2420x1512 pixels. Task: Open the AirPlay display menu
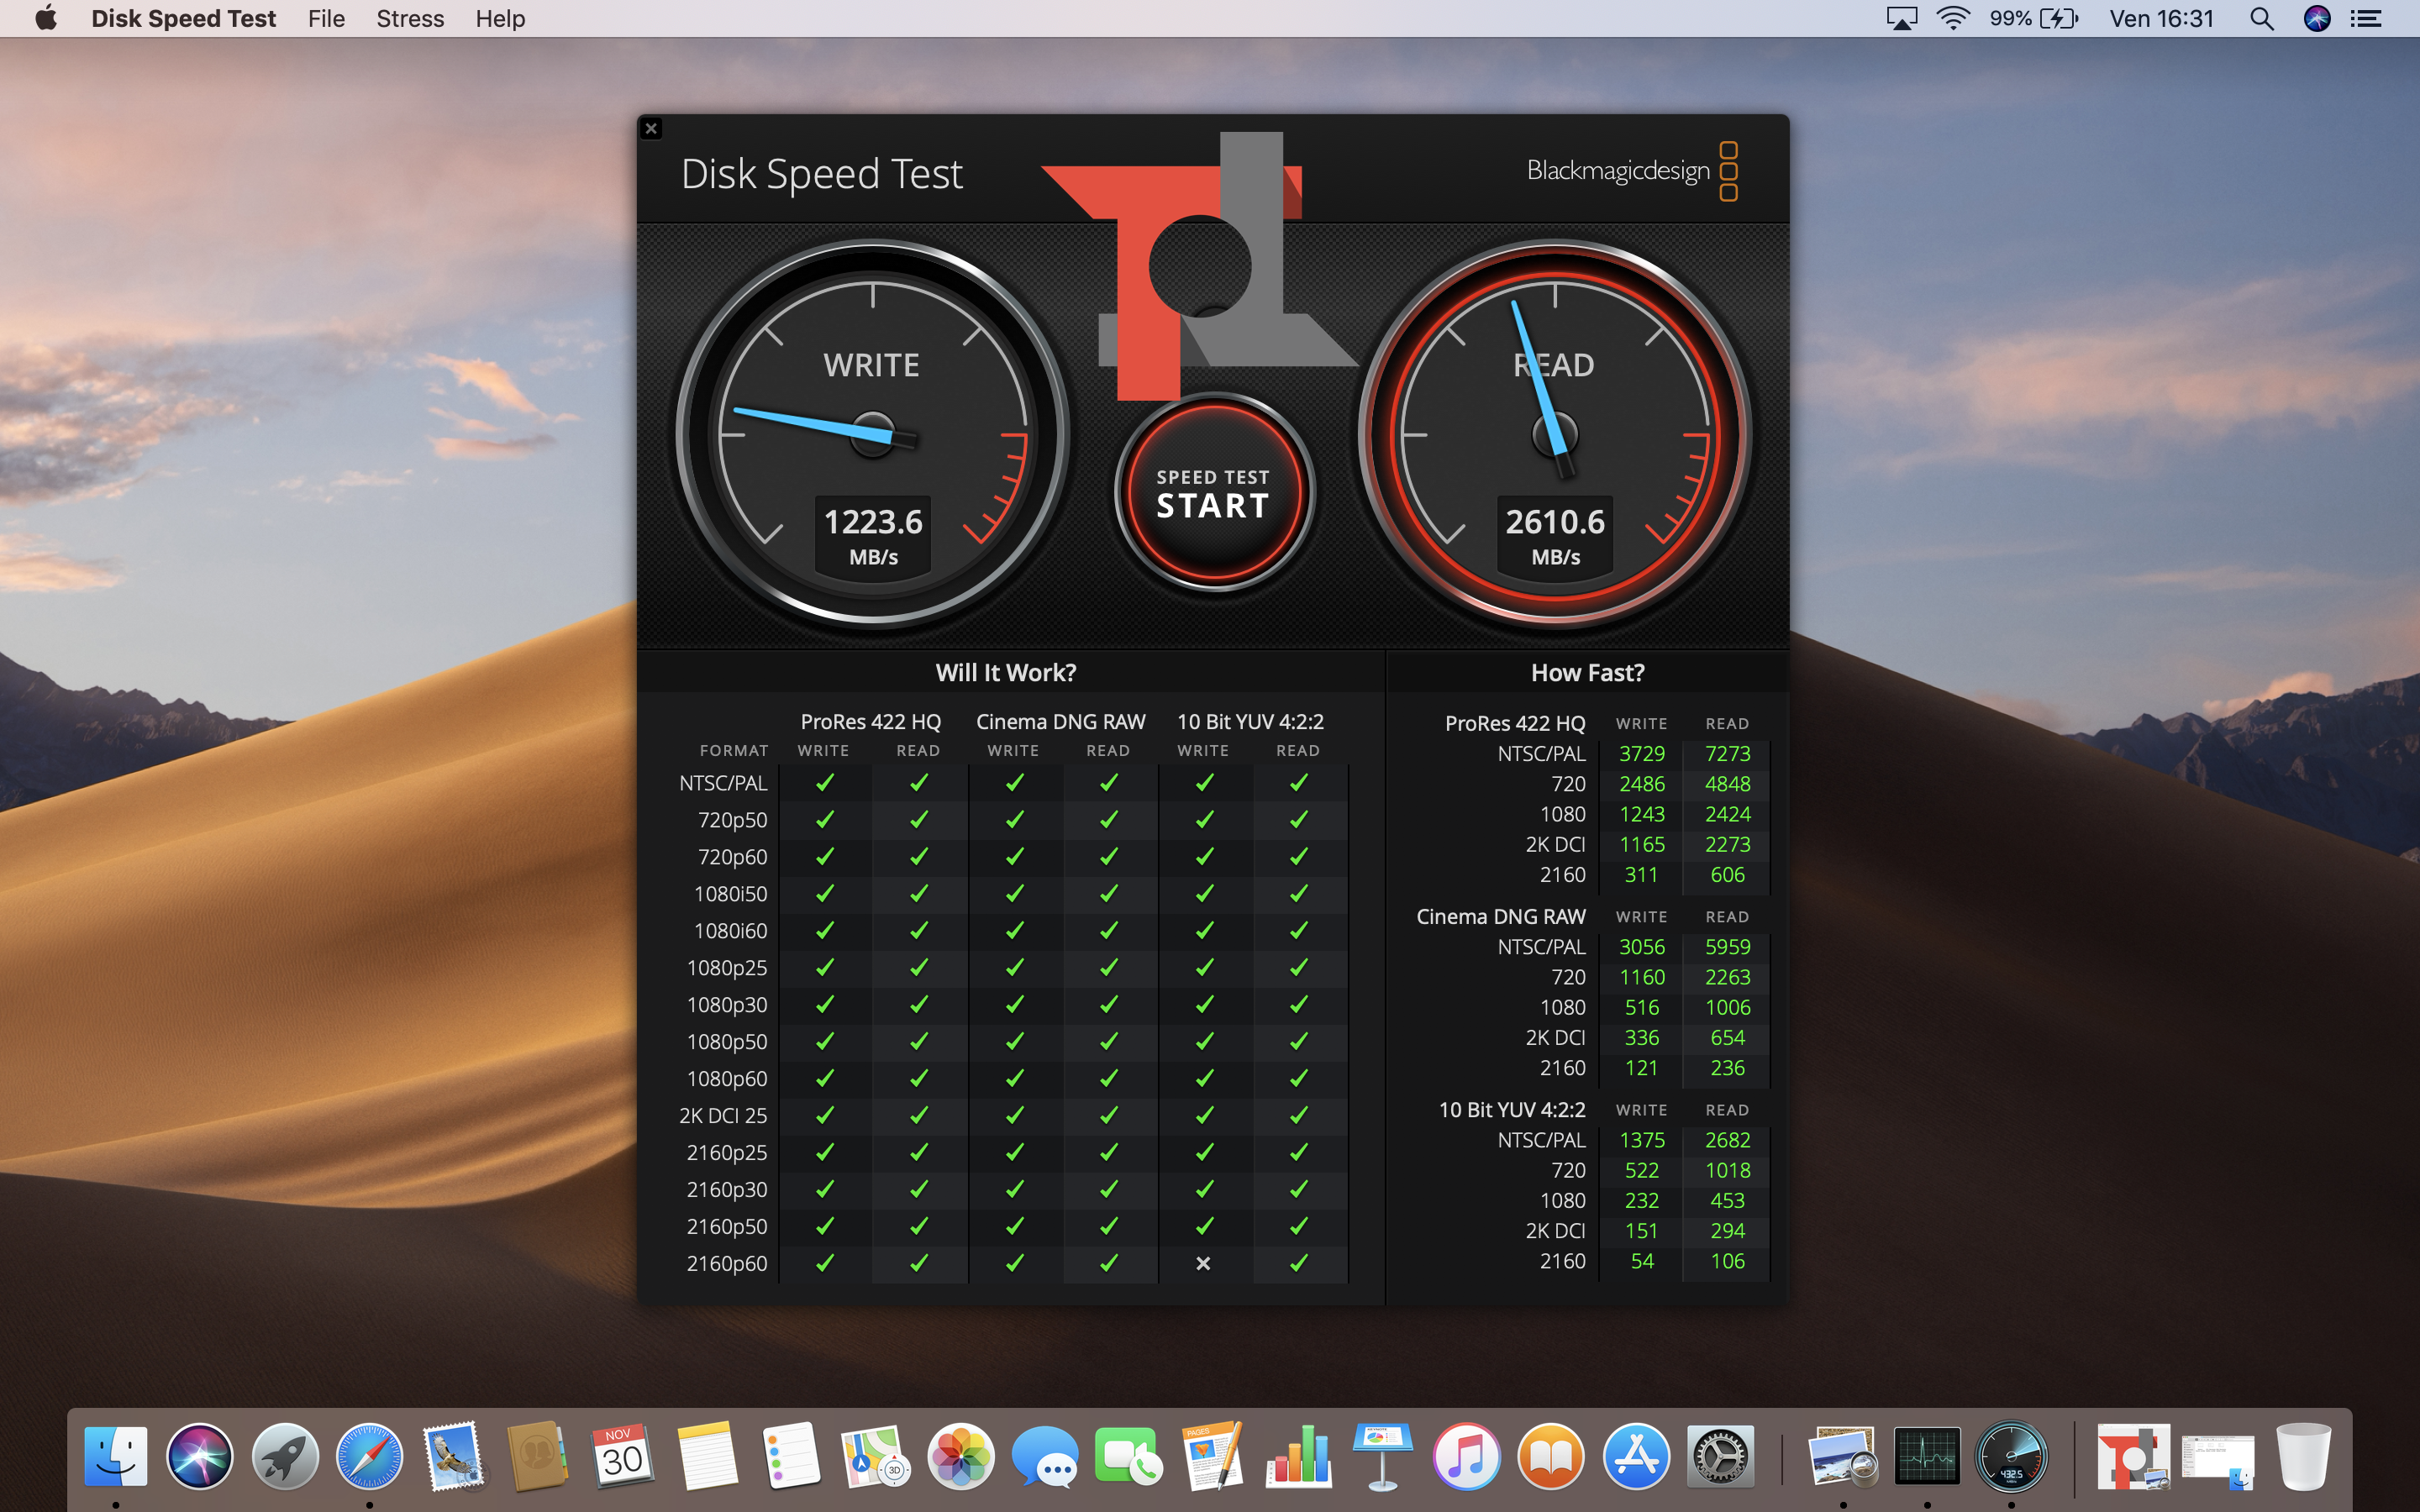[x=1901, y=18]
